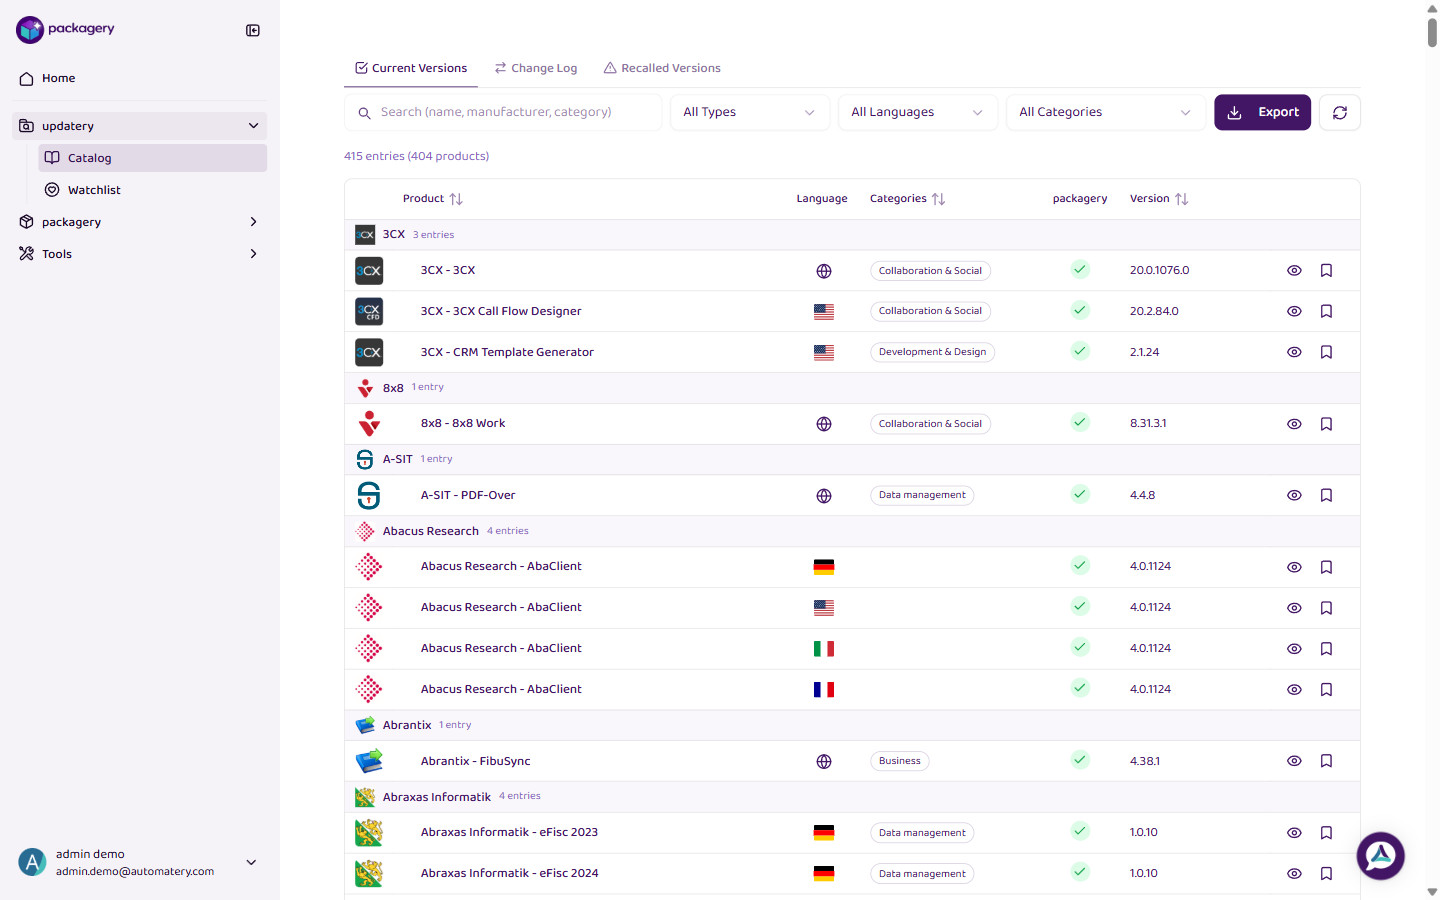Toggle eye icon for Abrantix FibuSync
This screenshot has height=900, width=1440.
pos(1294,761)
